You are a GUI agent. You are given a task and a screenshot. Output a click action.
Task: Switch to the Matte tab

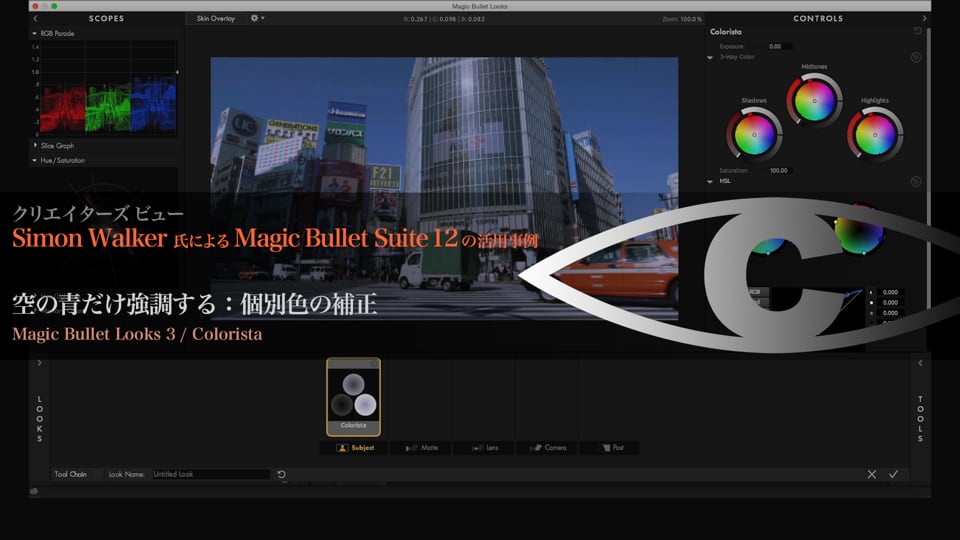point(421,448)
